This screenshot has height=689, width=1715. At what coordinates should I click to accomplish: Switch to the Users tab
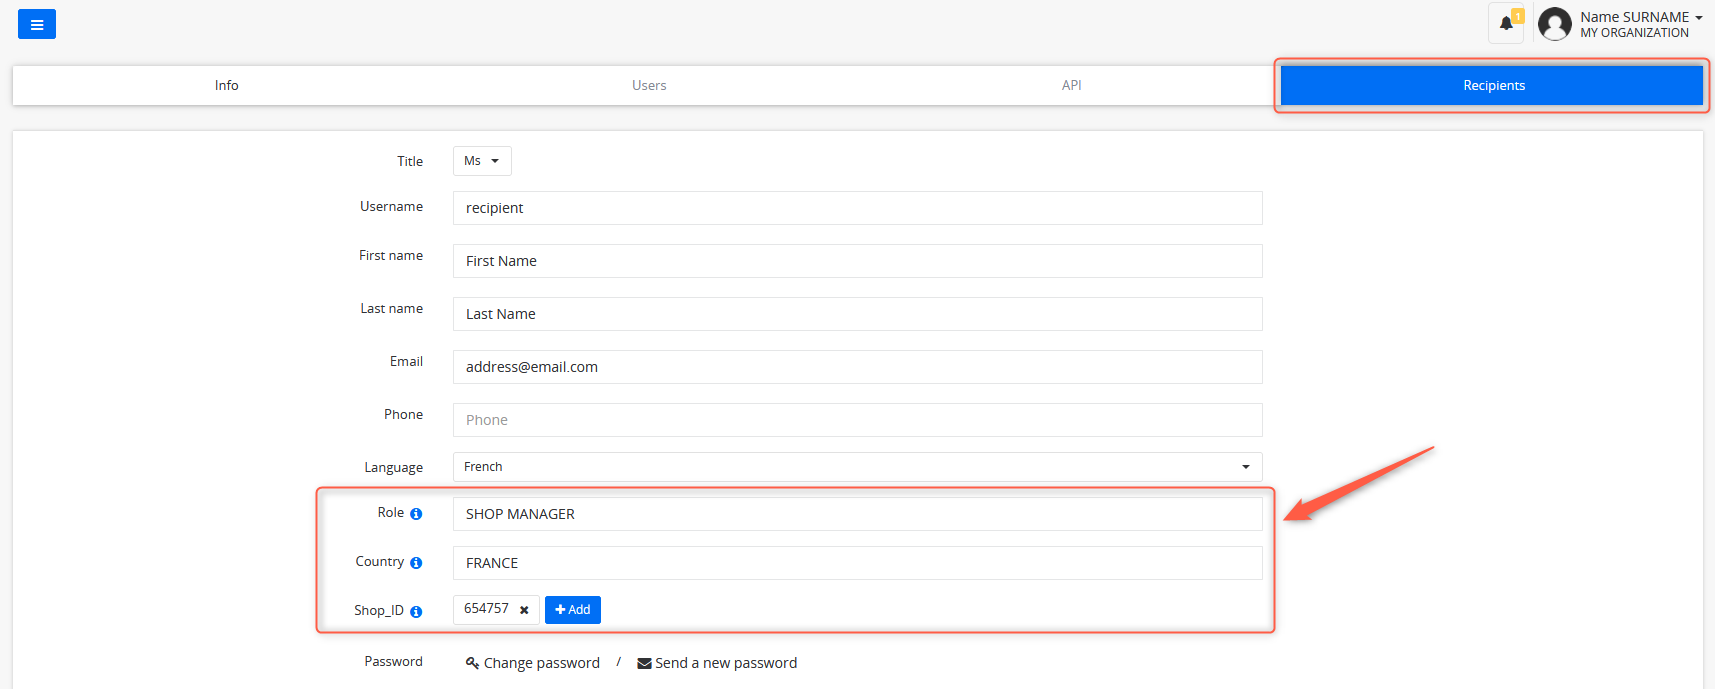[649, 85]
